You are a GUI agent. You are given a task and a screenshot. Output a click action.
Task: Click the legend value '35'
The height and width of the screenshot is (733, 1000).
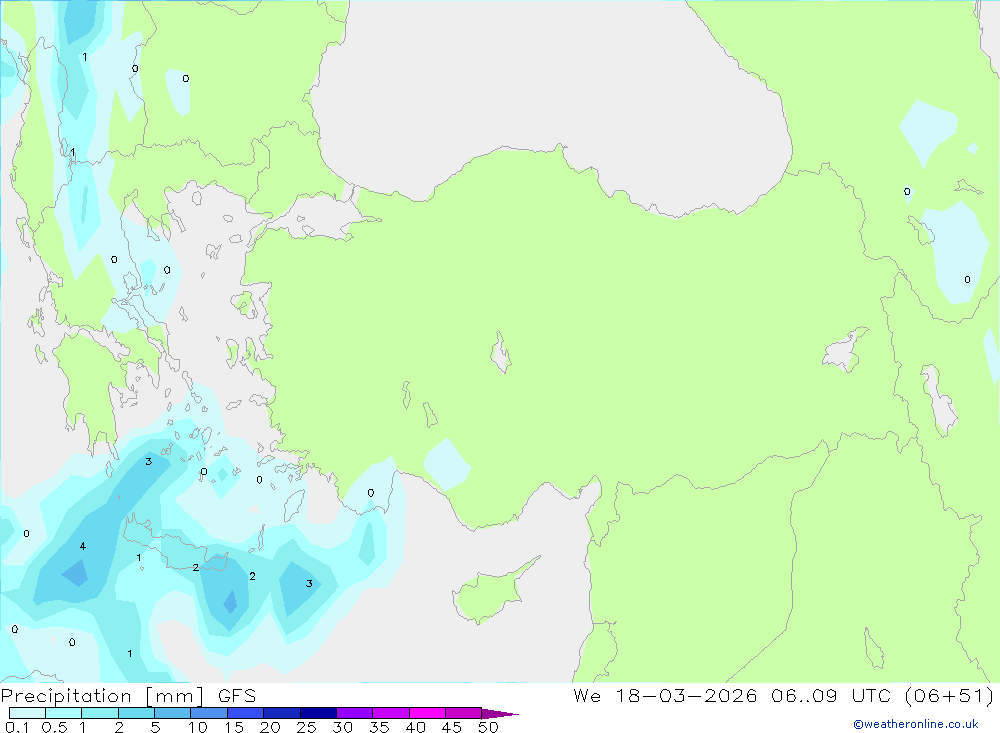[x=379, y=727]
